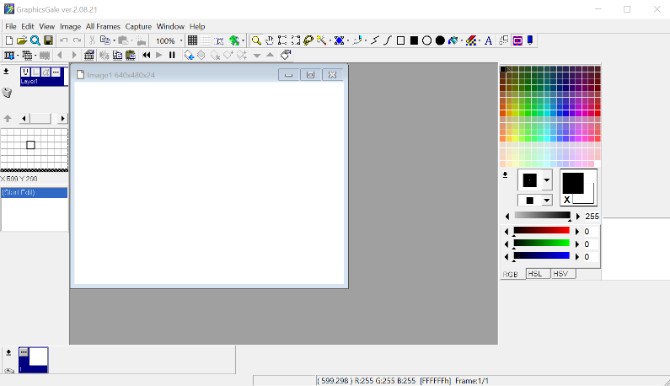Screen dimensions: 670x386
Task: Open dropdown arrow beside the fill bucket
Action: click(x=461, y=41)
